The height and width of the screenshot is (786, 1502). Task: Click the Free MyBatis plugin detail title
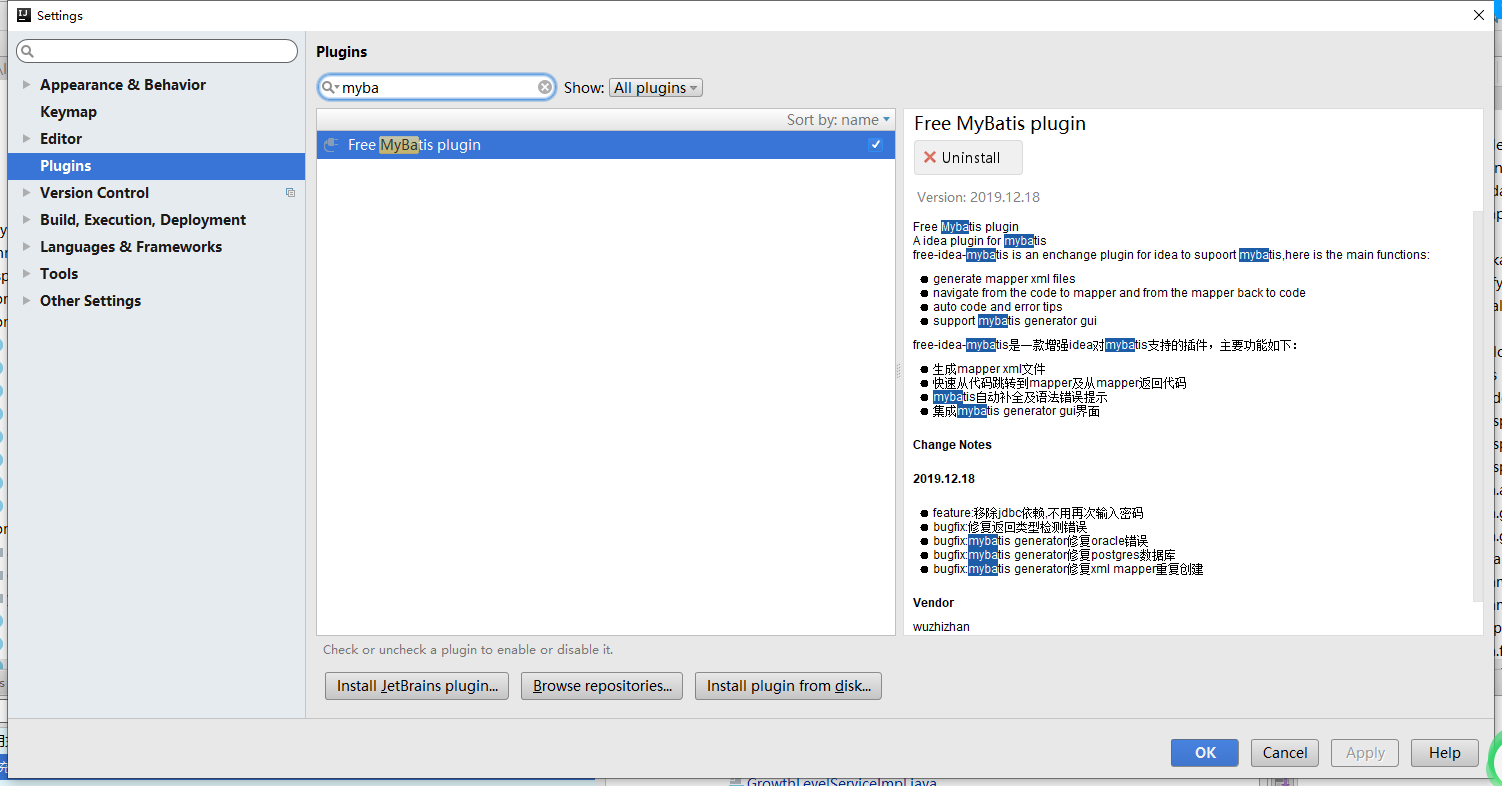click(x=1000, y=124)
